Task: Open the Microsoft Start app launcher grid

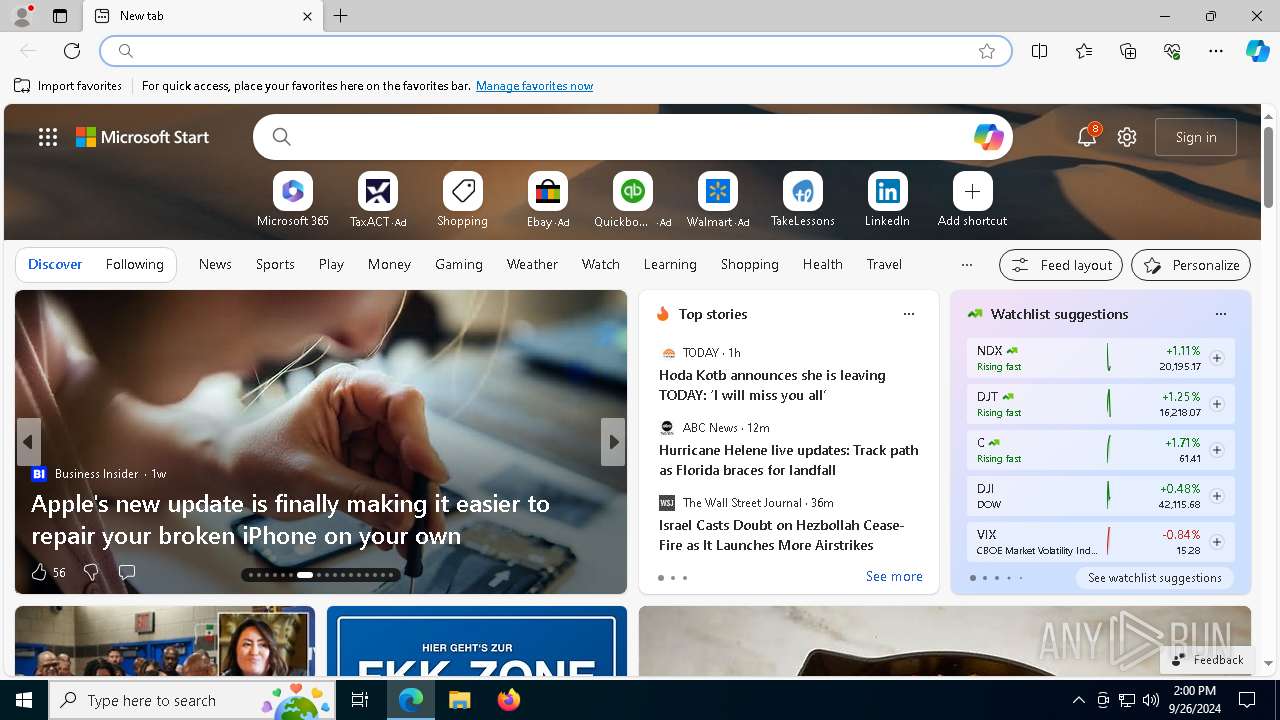Action: click(48, 137)
